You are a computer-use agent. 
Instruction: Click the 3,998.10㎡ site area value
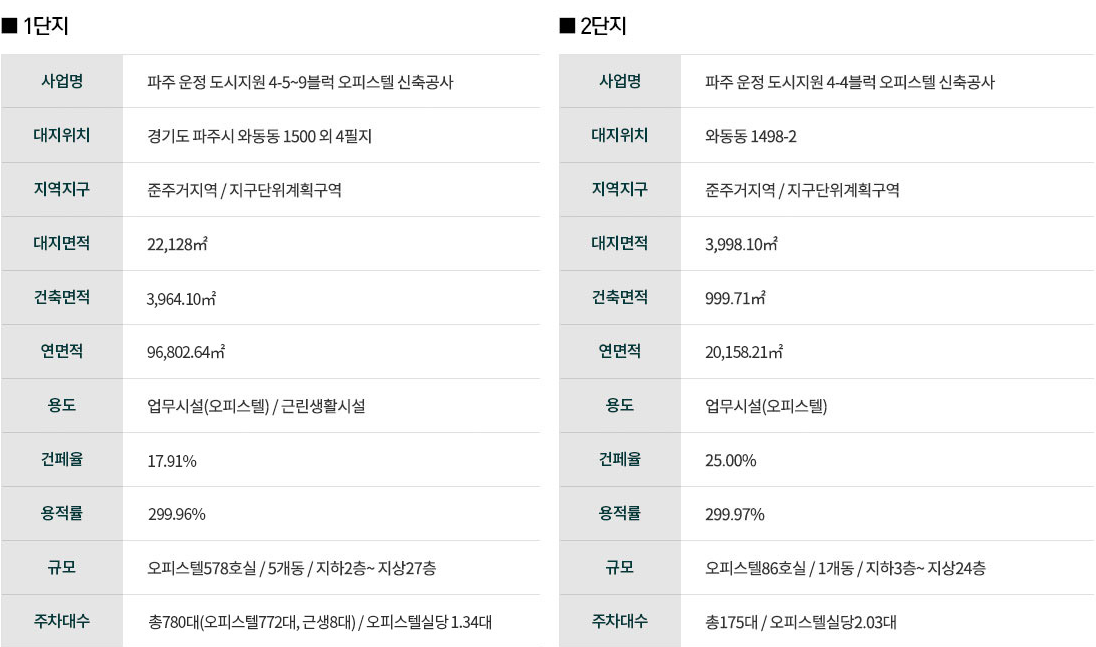click(741, 244)
